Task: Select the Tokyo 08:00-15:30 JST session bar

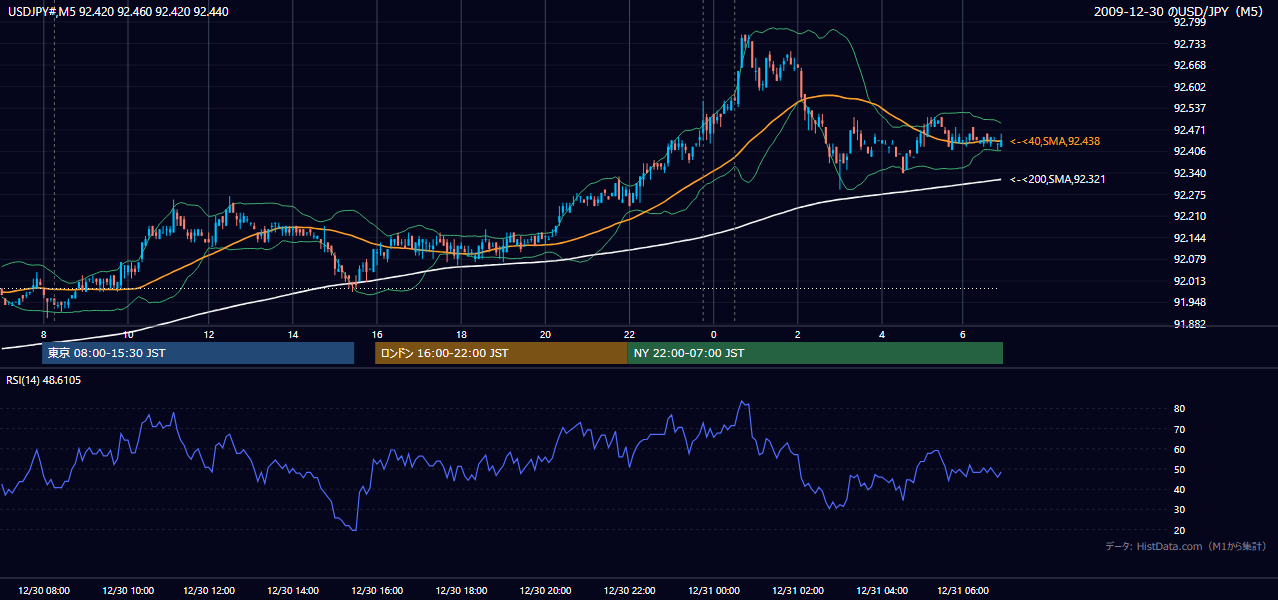Action: coord(198,353)
